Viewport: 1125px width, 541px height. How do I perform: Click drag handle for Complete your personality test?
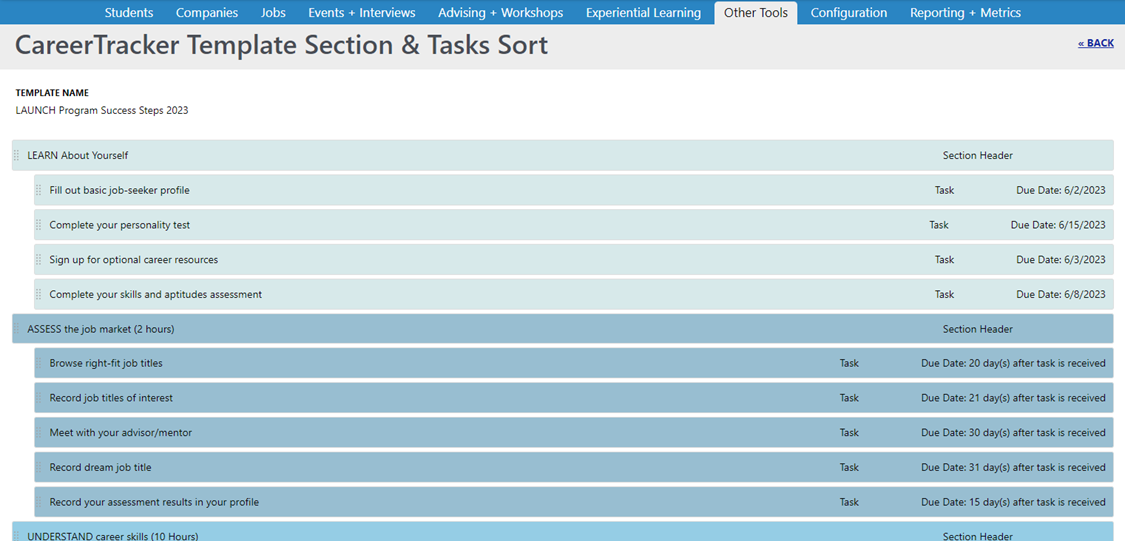pyautogui.click(x=39, y=225)
